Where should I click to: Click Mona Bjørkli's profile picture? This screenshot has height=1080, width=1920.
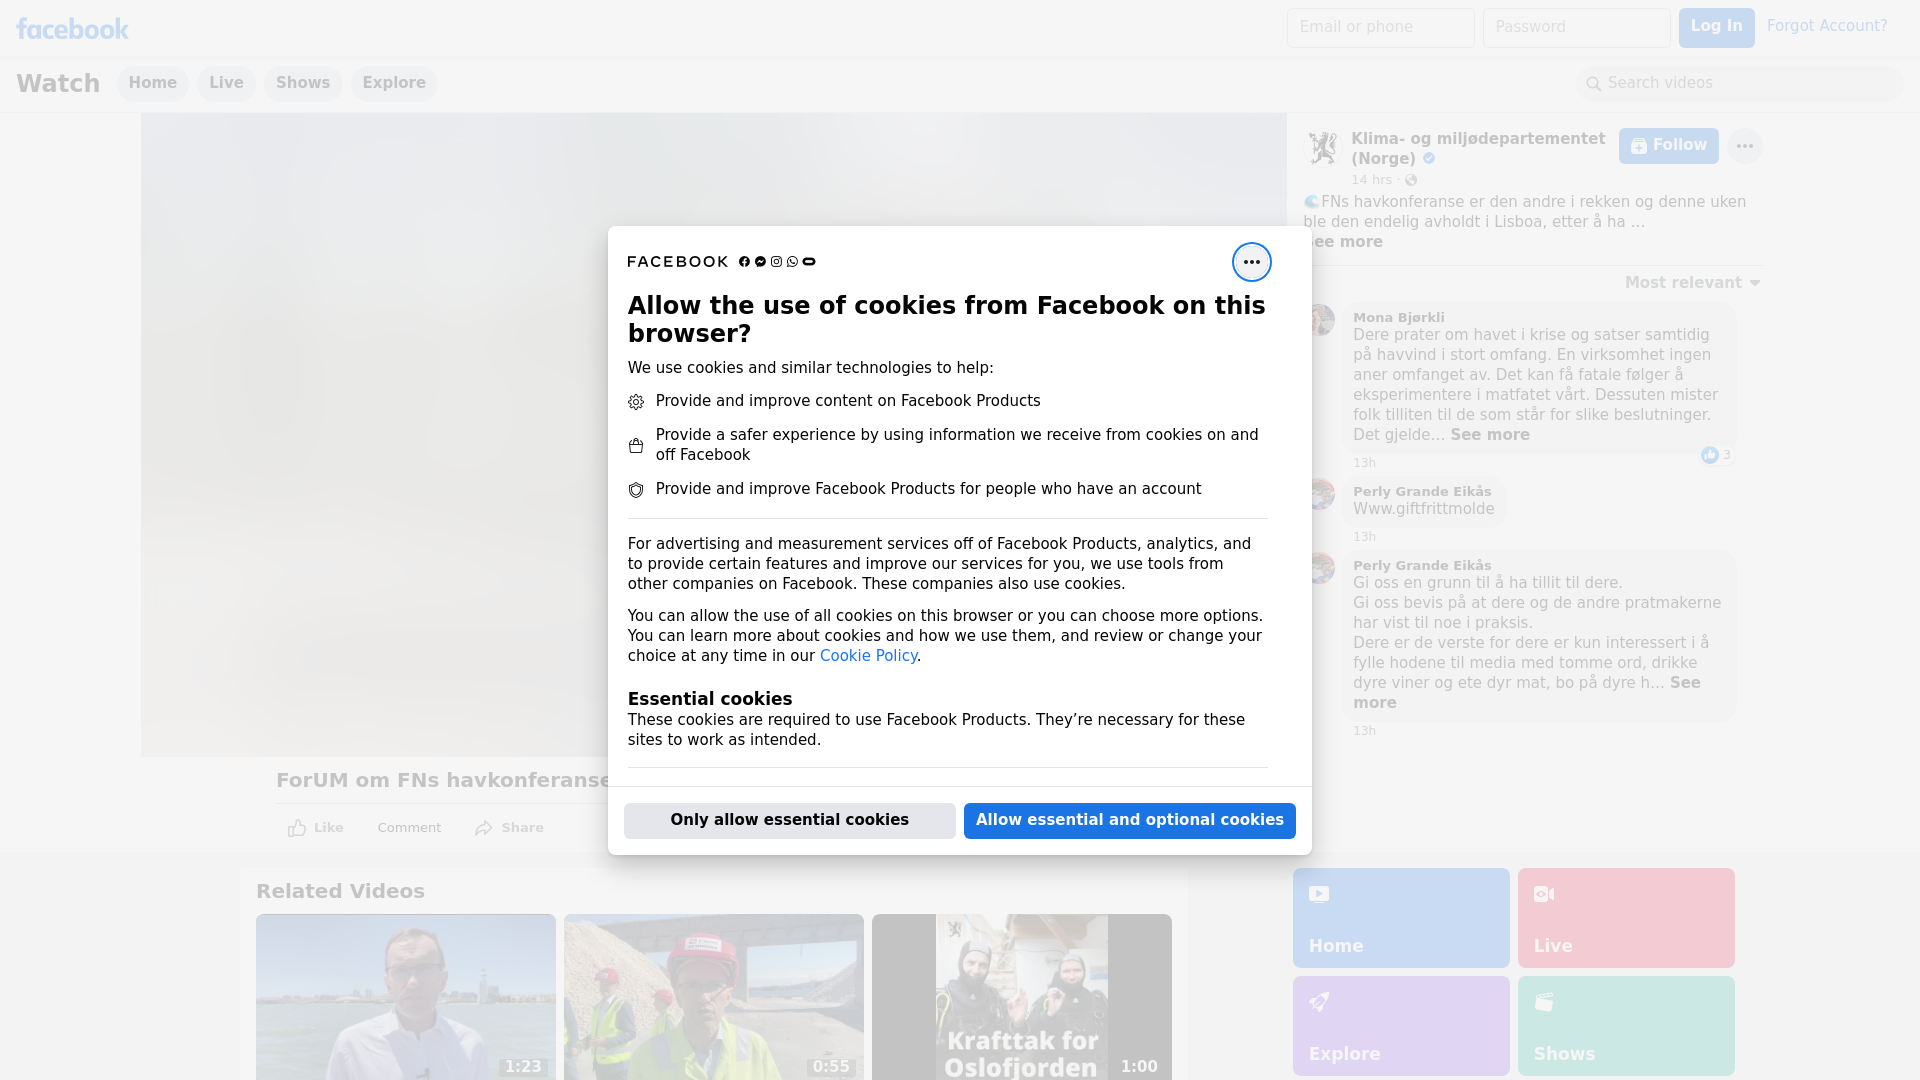coord(1321,320)
